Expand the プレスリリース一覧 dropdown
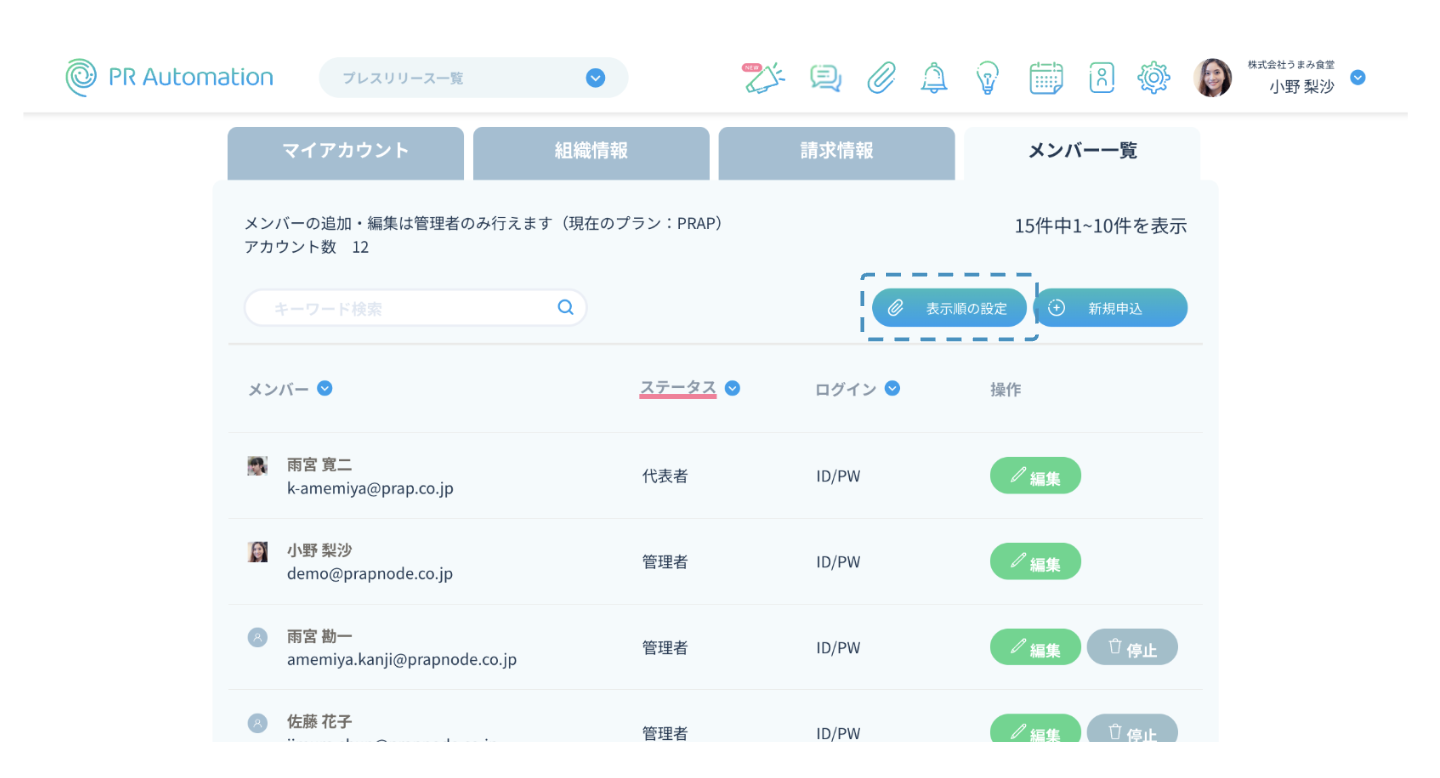Viewport: 1440px width, 778px height. coord(595,78)
